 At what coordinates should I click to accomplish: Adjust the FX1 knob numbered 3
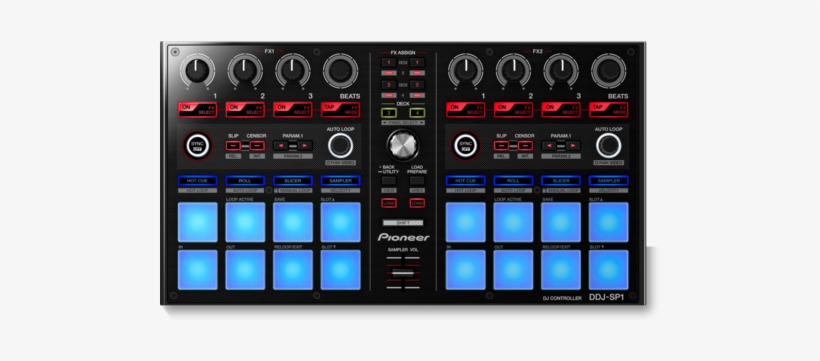(x=293, y=71)
